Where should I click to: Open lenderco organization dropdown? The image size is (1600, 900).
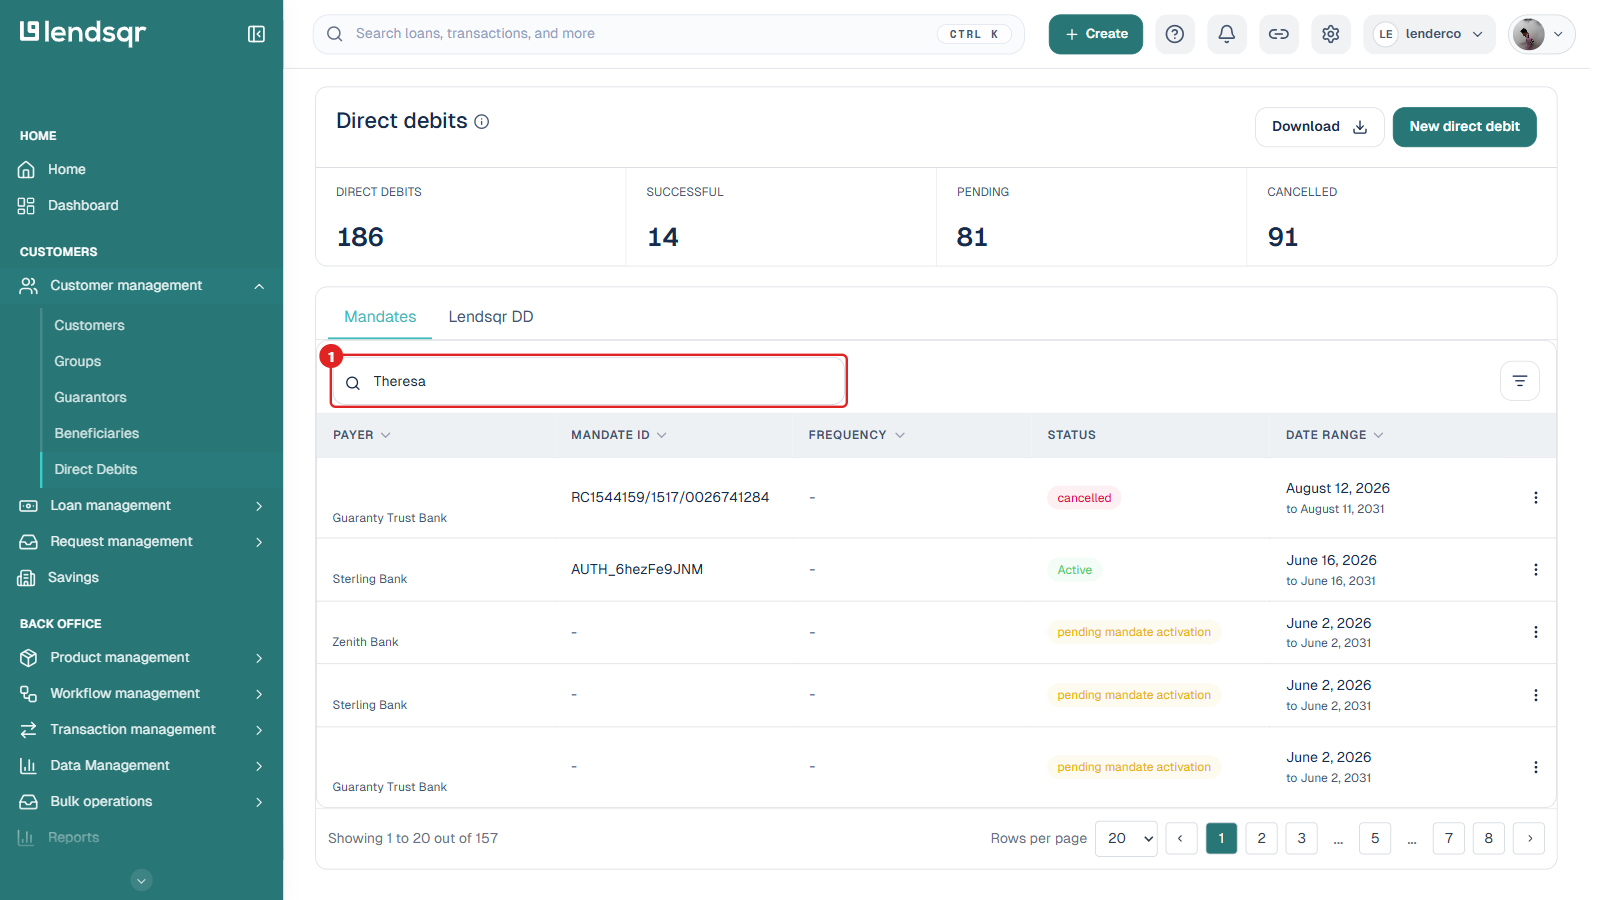click(x=1429, y=34)
